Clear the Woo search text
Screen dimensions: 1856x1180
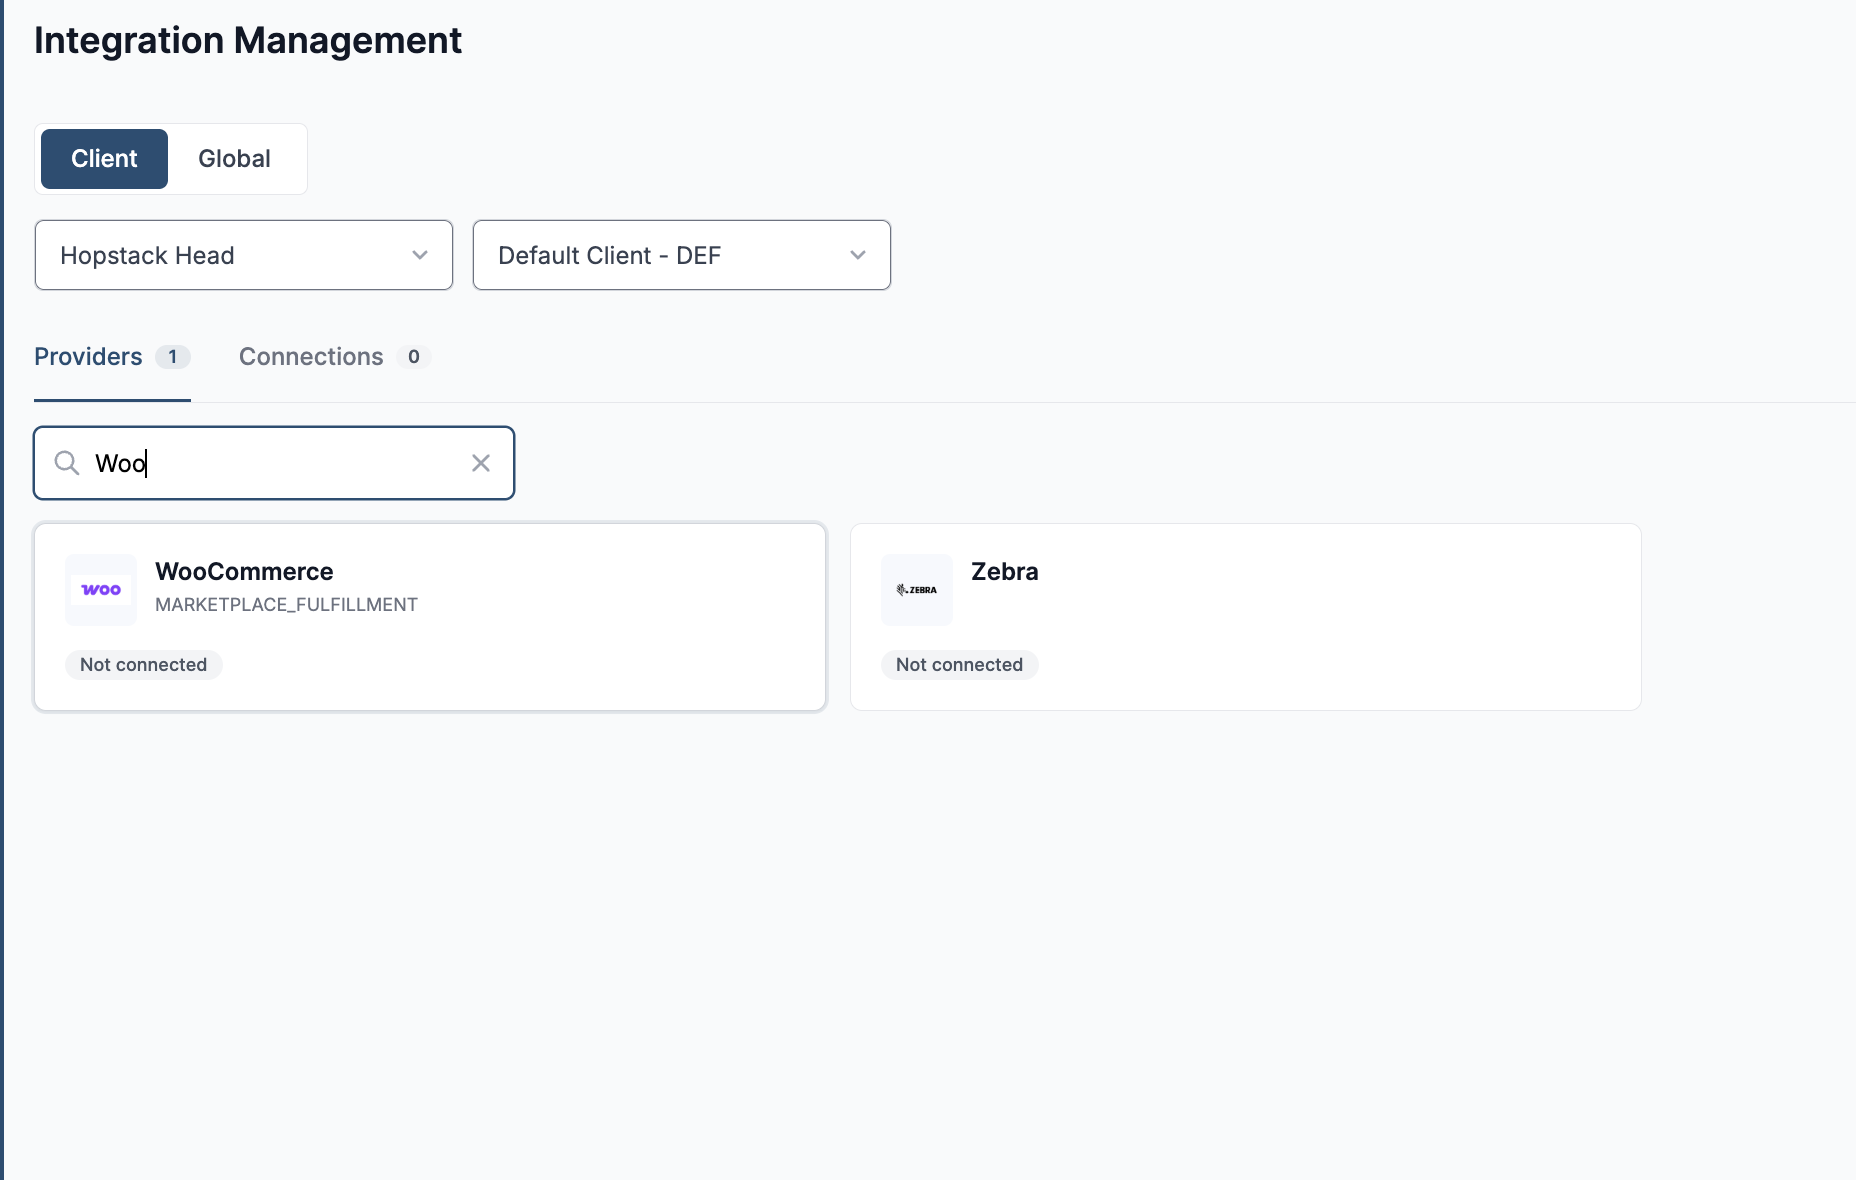(x=481, y=463)
